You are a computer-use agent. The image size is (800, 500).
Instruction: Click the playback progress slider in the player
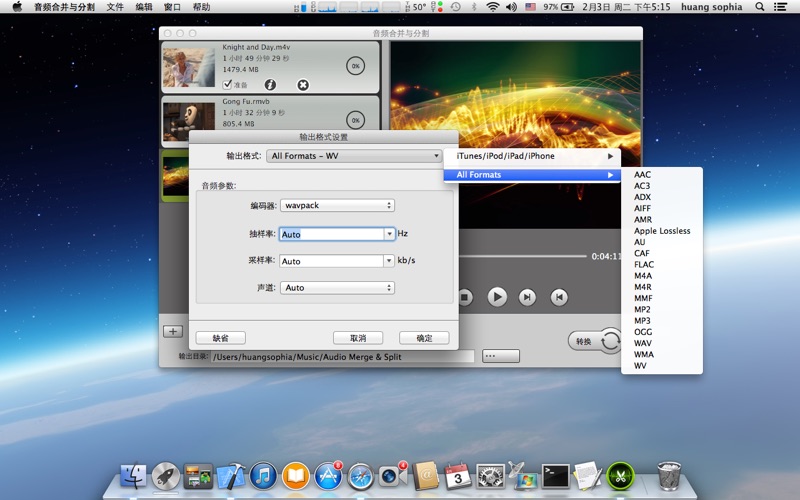coord(520,256)
